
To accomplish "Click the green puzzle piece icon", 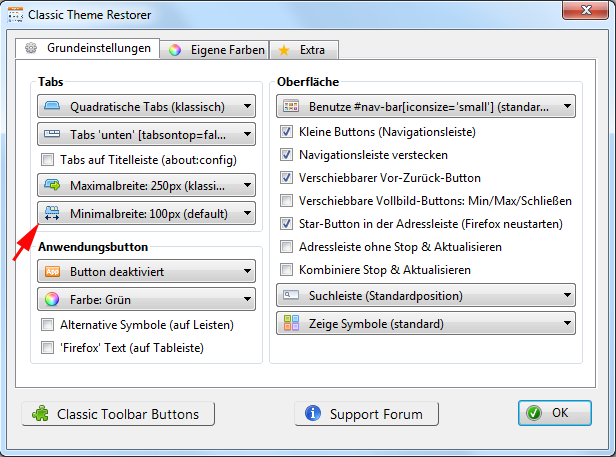I will (x=41, y=414).
